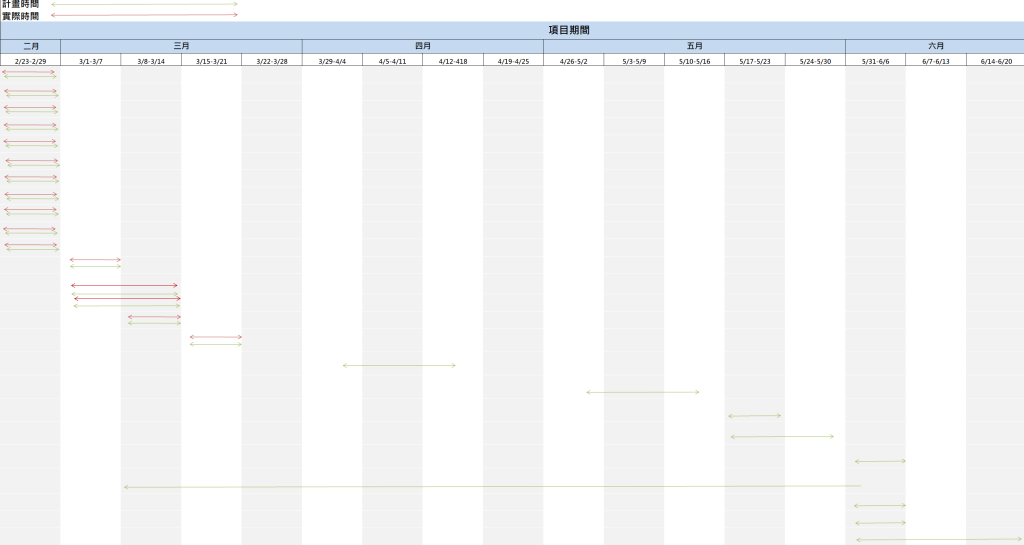The image size is (1024, 545).
Task: Click the 計畫時間 legend label
Action: (x=20, y=4)
